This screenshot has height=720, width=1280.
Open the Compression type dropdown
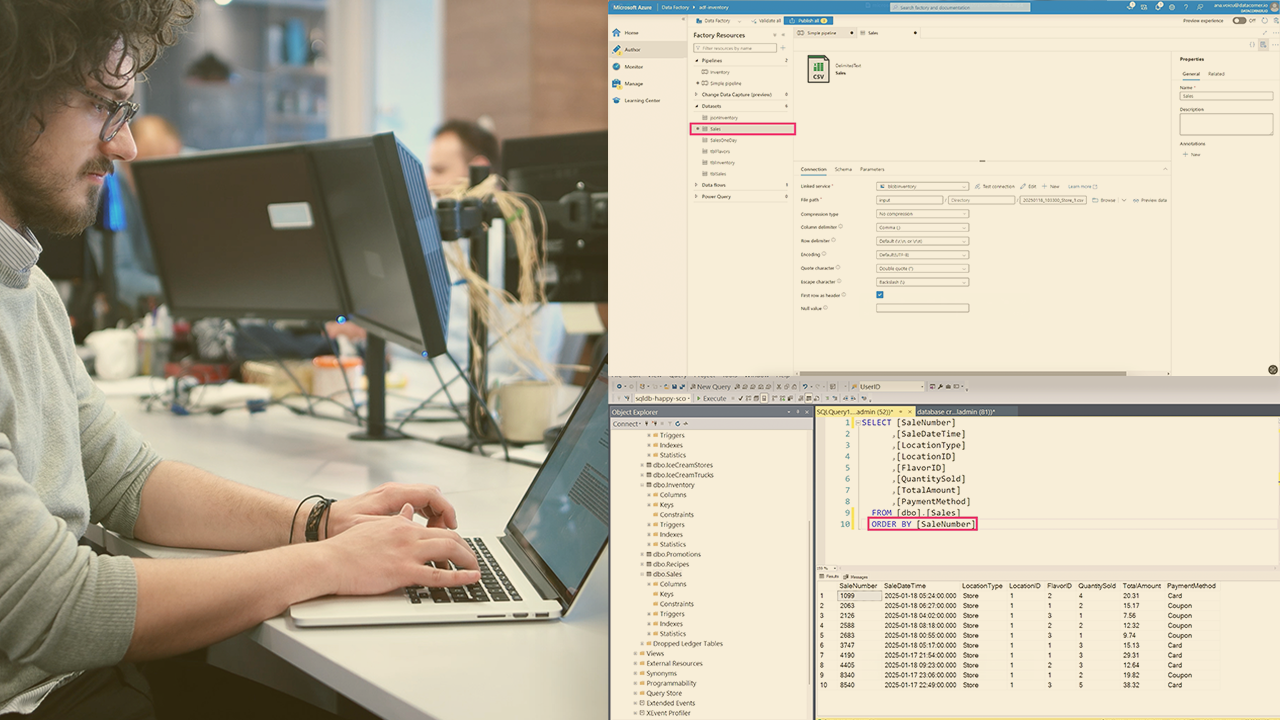(922, 214)
